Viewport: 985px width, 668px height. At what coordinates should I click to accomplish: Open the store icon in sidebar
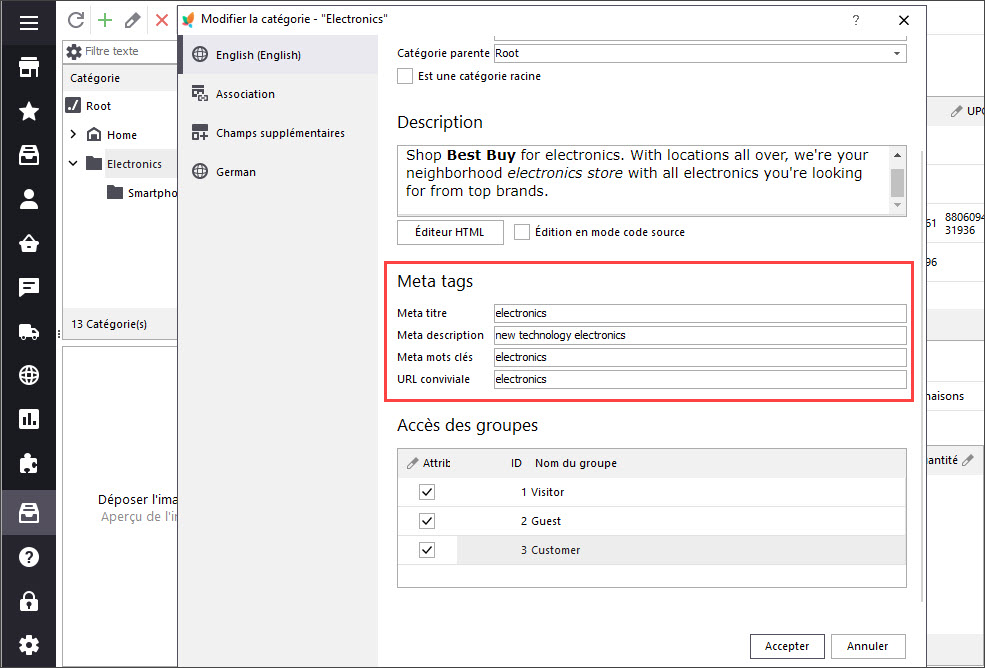[x=28, y=67]
